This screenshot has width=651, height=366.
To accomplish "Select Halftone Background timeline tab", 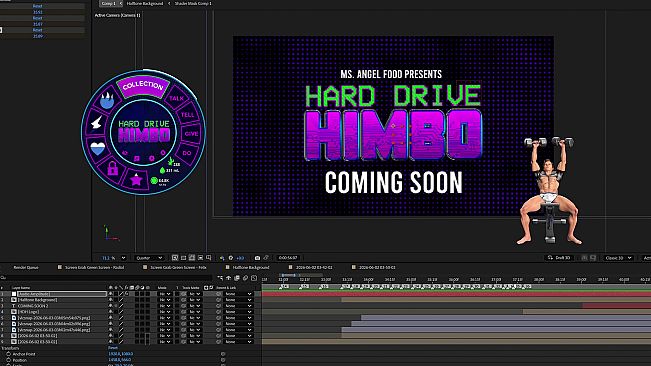I will pyautogui.click(x=251, y=268).
